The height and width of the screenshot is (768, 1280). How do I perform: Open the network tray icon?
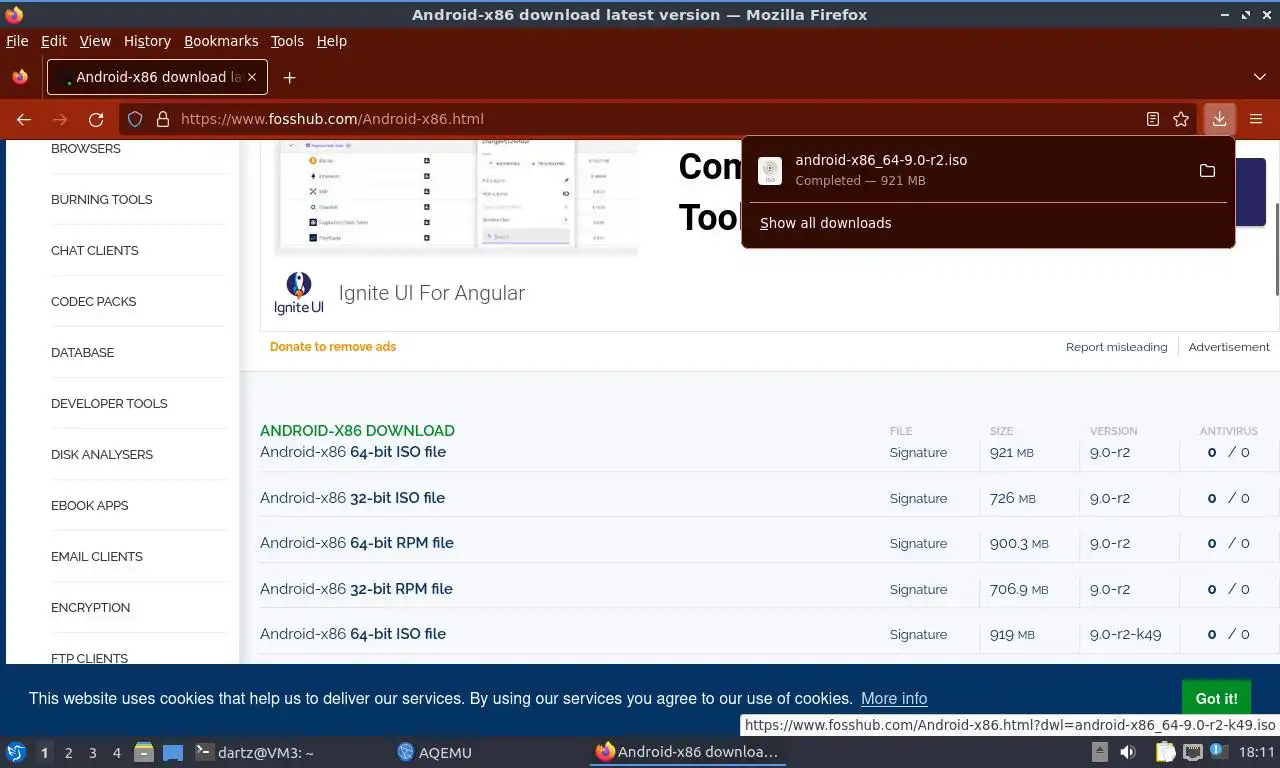coord(1192,752)
